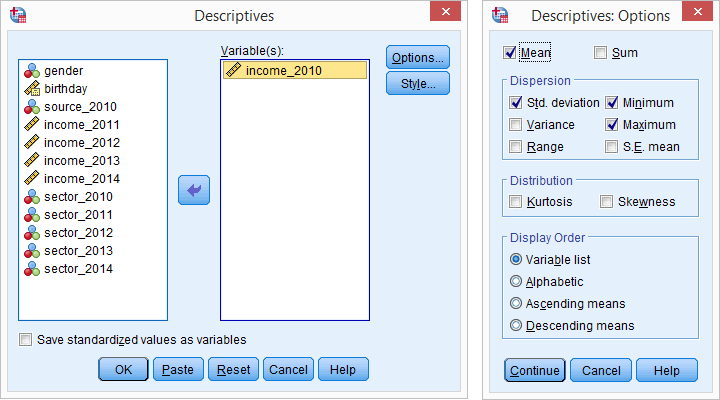Tick the Skewness checkbox
This screenshot has height=400, width=720.
[608, 202]
